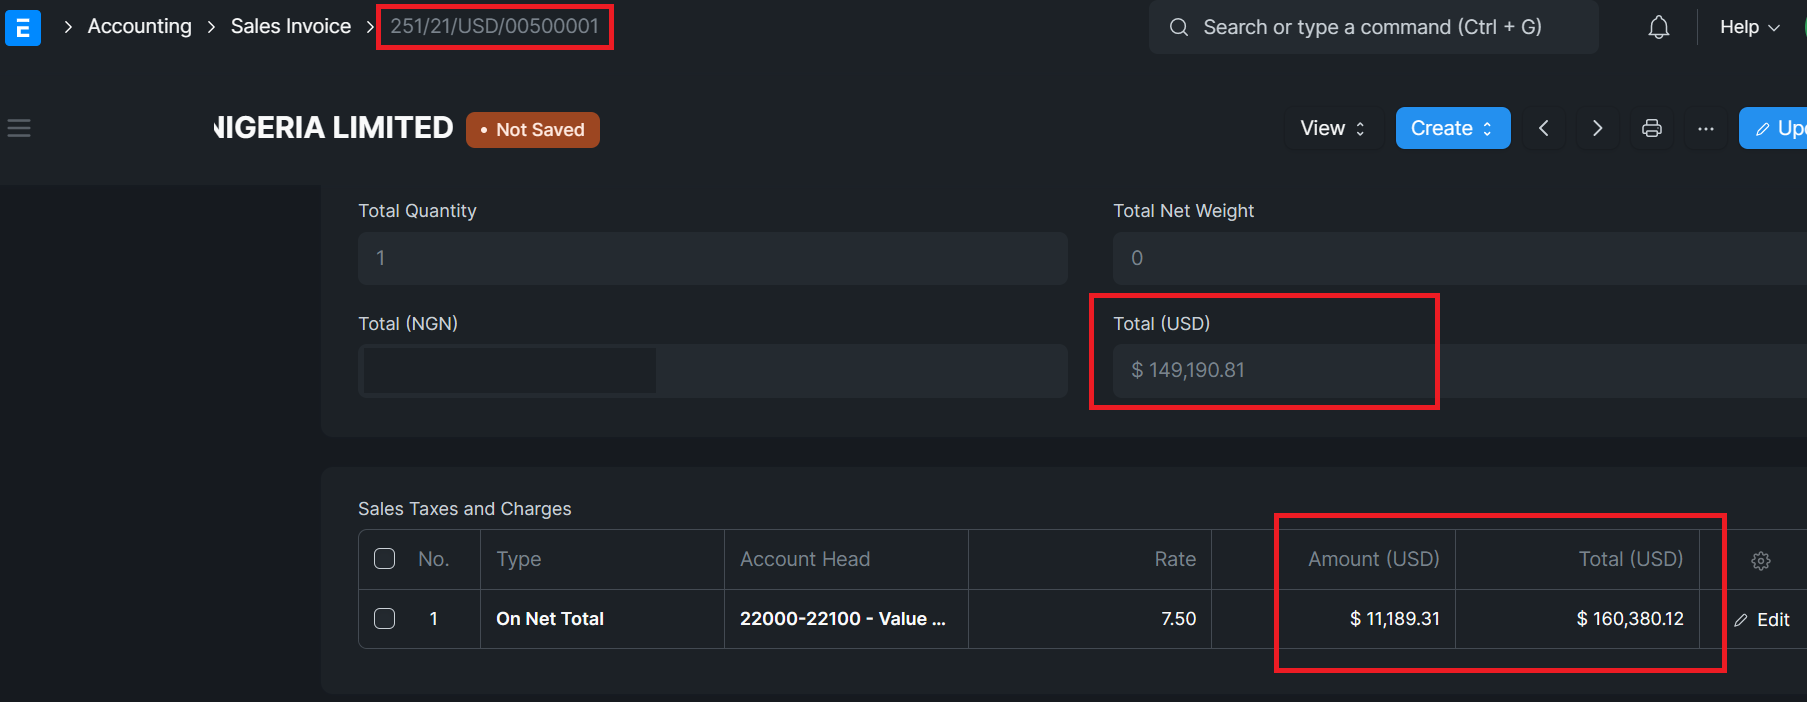This screenshot has width=1807, height=702.
Task: Go to Accounting via breadcrumb
Action: click(139, 26)
